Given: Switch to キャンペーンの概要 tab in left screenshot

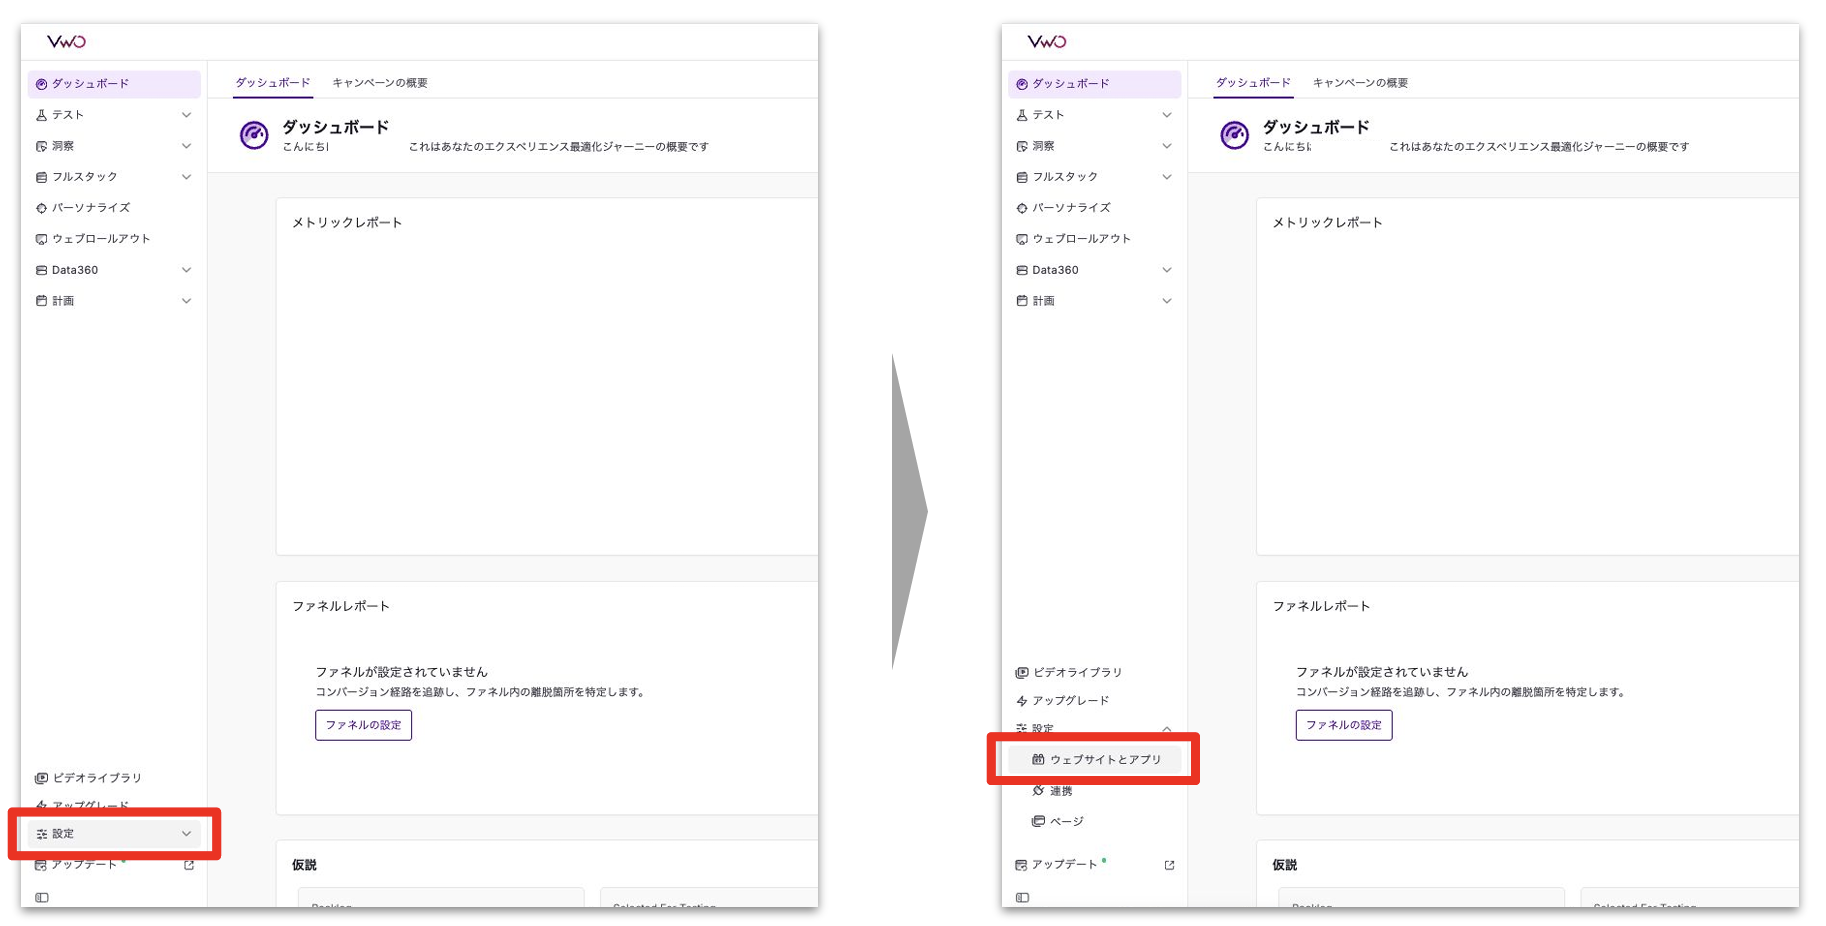Looking at the screenshot, I should point(379,83).
